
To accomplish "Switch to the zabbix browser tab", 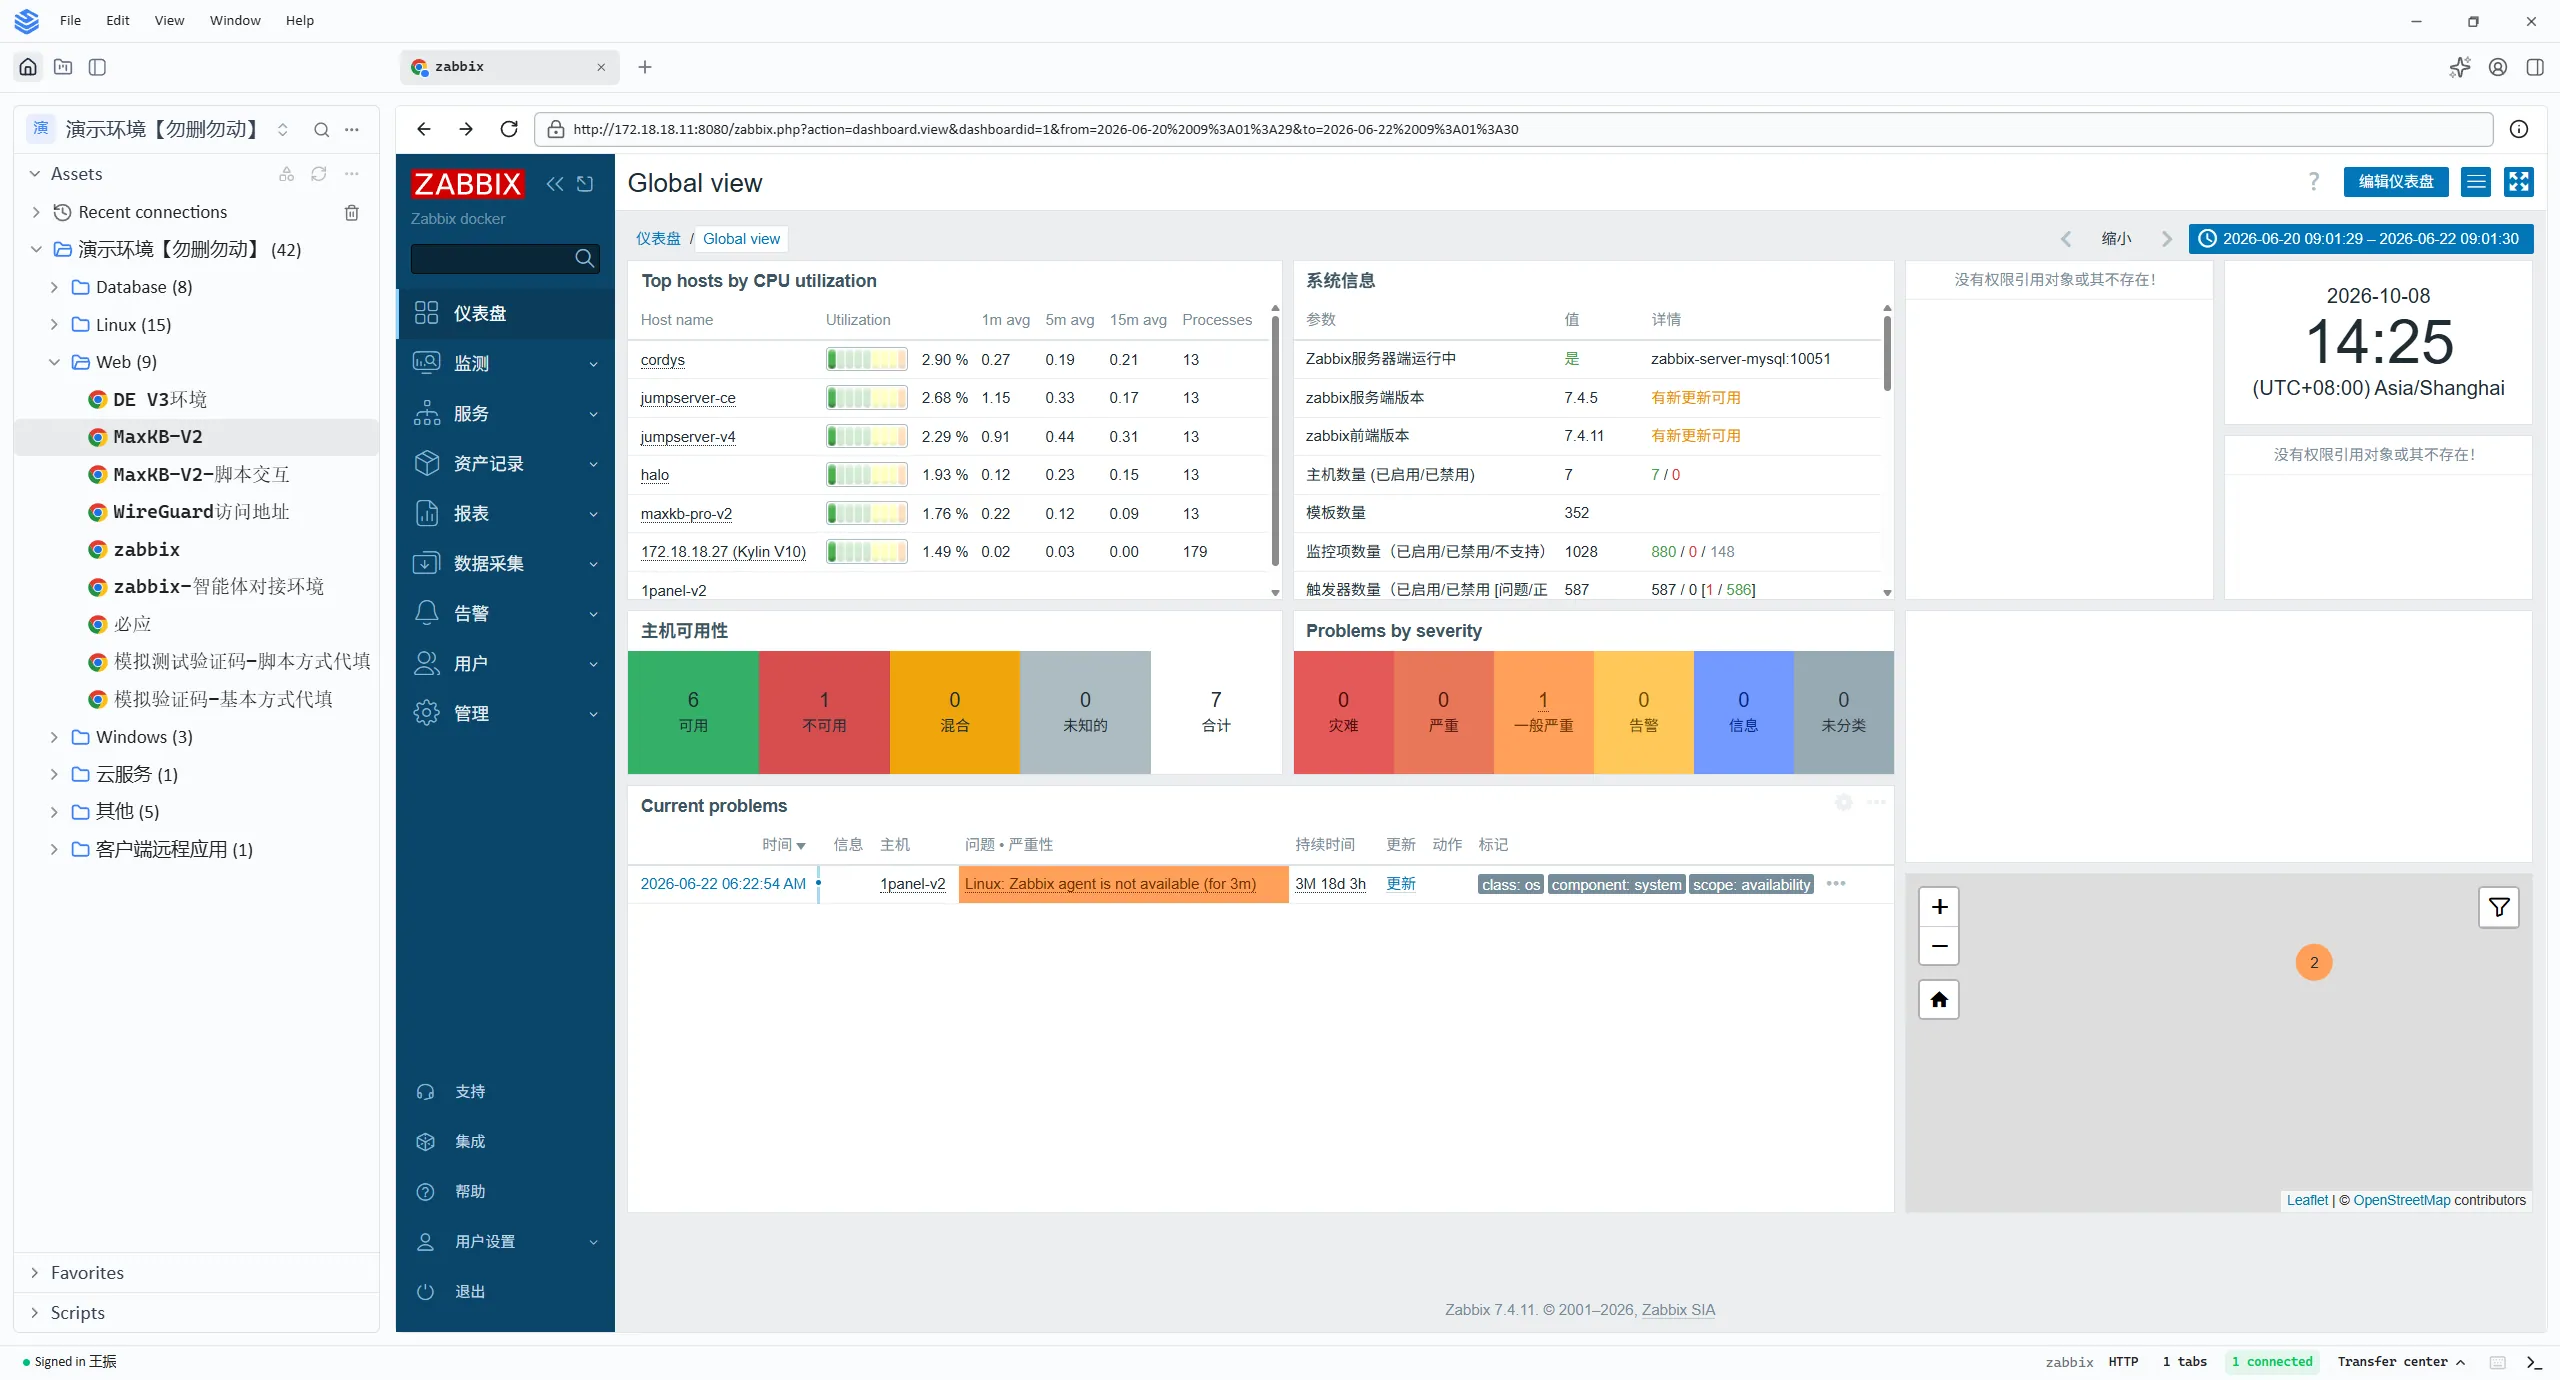I will [x=510, y=67].
